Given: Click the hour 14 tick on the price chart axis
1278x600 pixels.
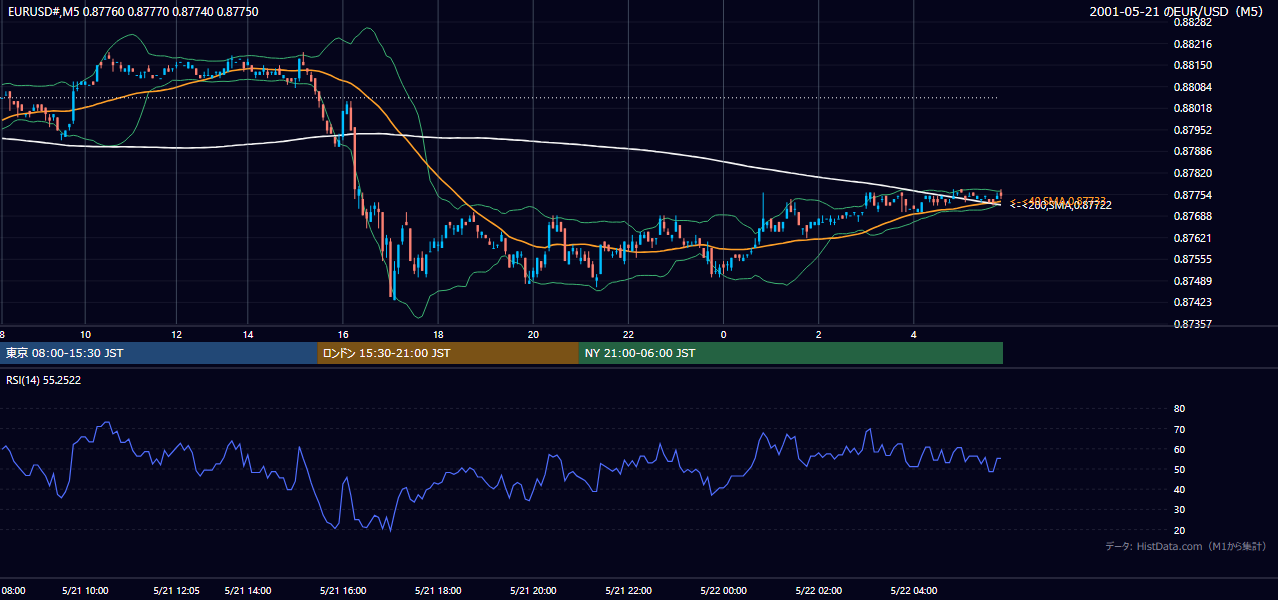Looking at the screenshot, I should (247, 334).
